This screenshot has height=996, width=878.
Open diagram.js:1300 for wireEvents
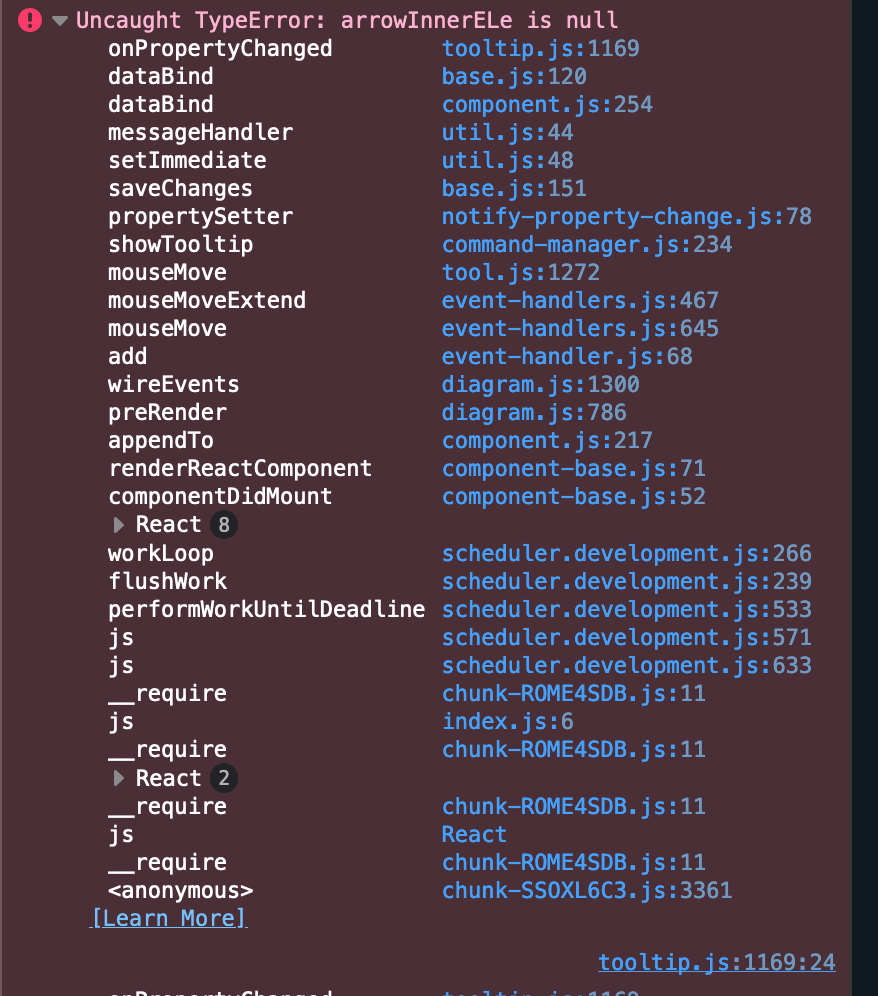coord(540,384)
